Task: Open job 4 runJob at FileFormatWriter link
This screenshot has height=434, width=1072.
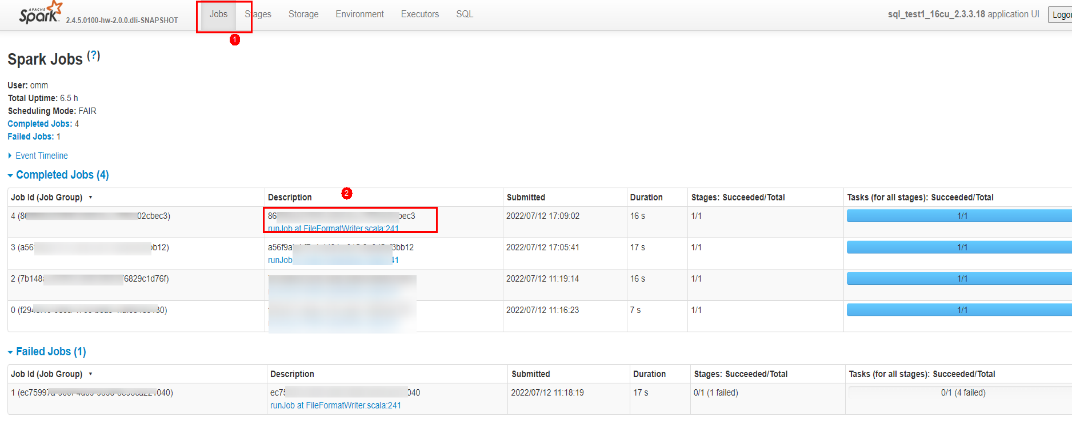Action: click(x=333, y=228)
